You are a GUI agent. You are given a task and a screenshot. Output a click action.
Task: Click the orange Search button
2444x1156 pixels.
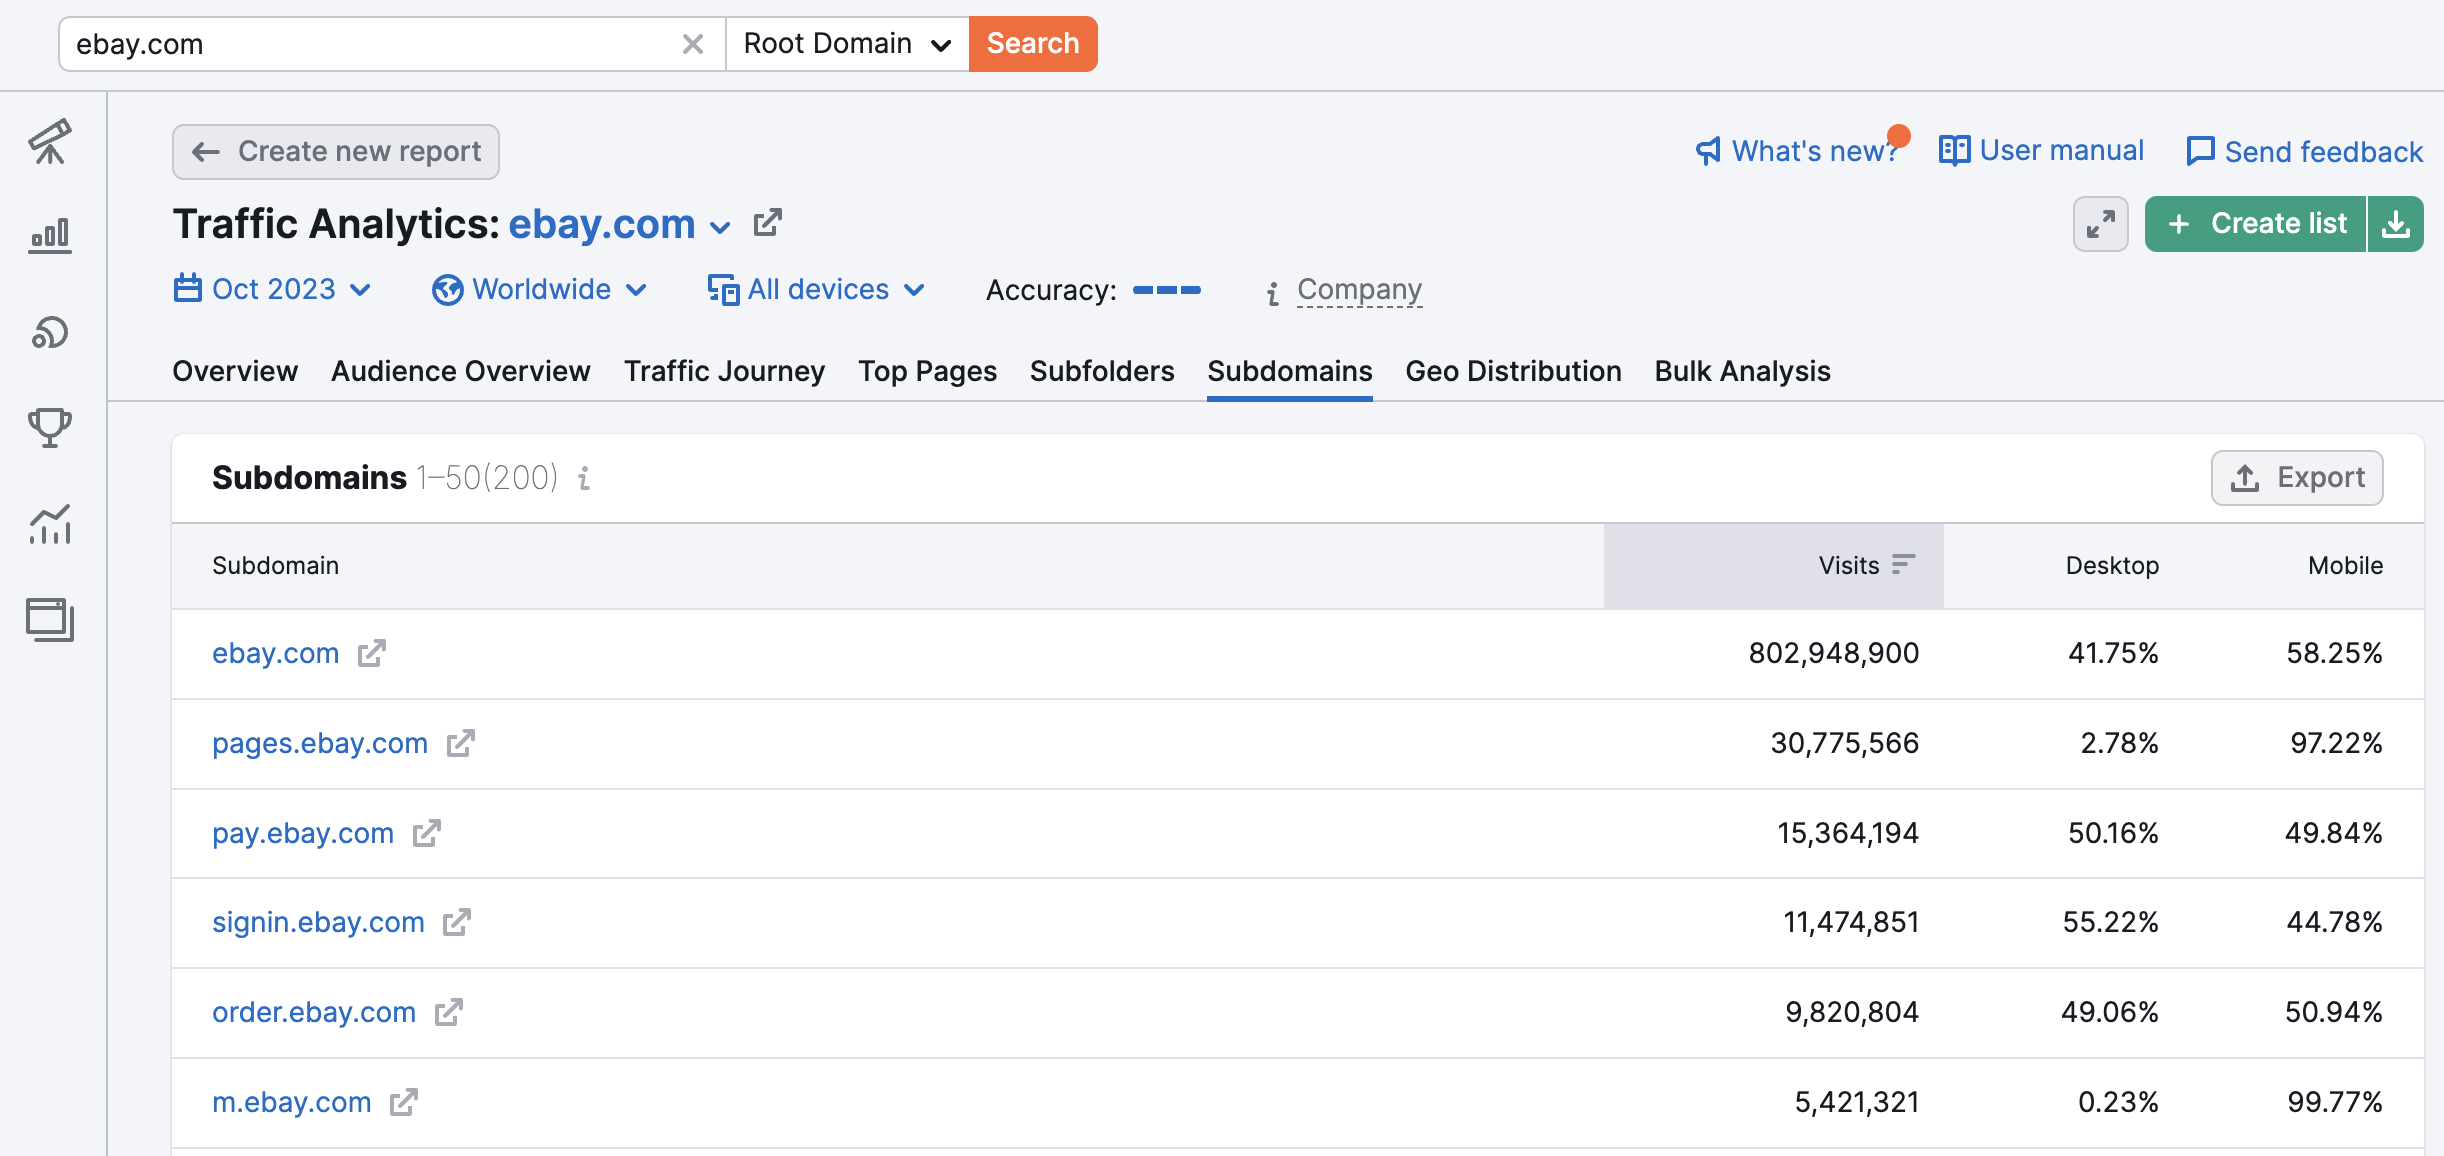pos(1033,44)
